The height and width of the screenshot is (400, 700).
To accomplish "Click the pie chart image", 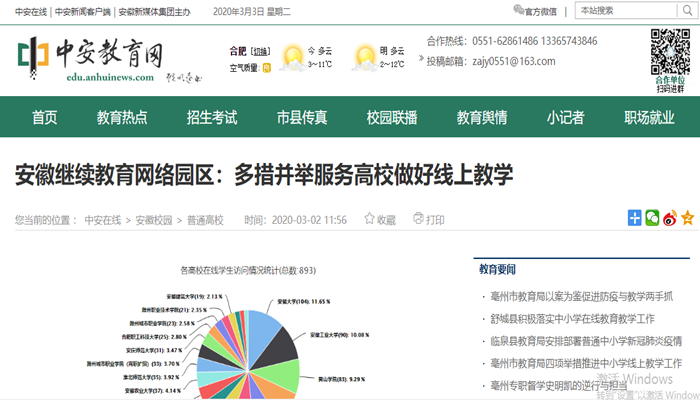I will [248, 354].
